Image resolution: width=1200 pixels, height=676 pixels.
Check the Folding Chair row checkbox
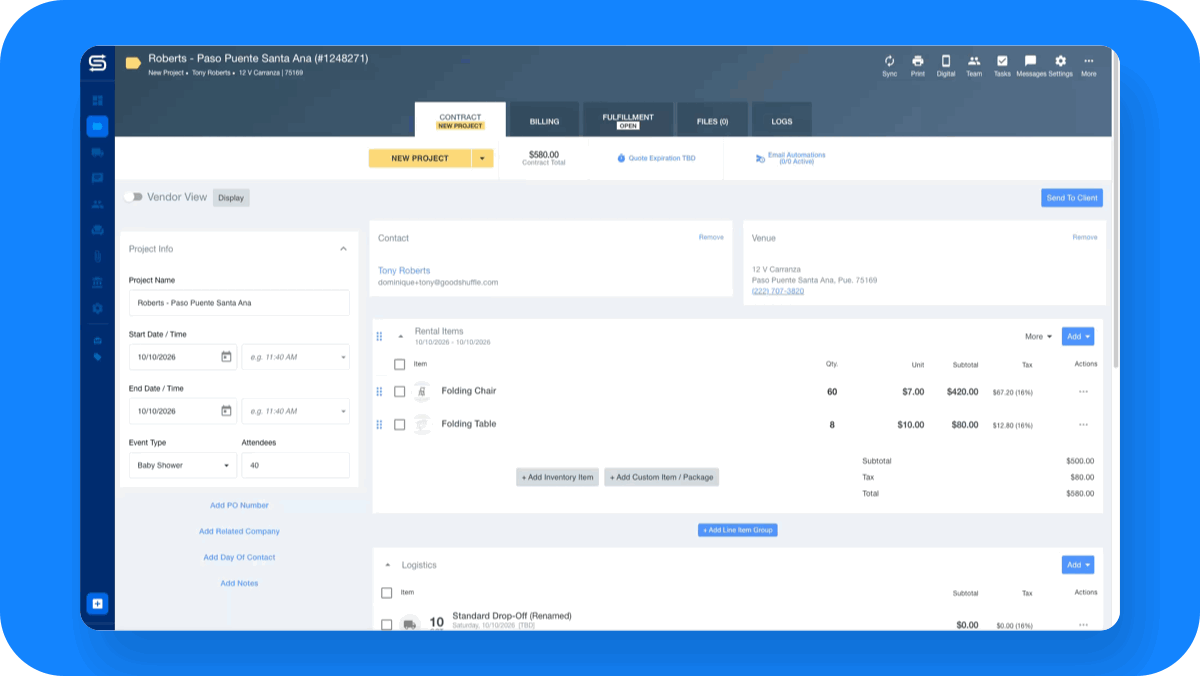pos(399,392)
